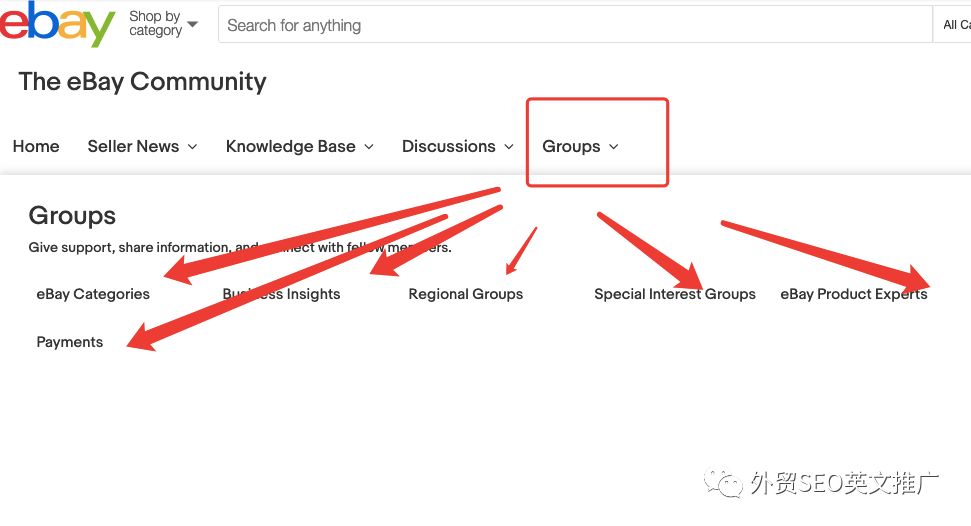Click the eBay logo
Image resolution: width=971 pixels, height=526 pixels.
(57, 24)
